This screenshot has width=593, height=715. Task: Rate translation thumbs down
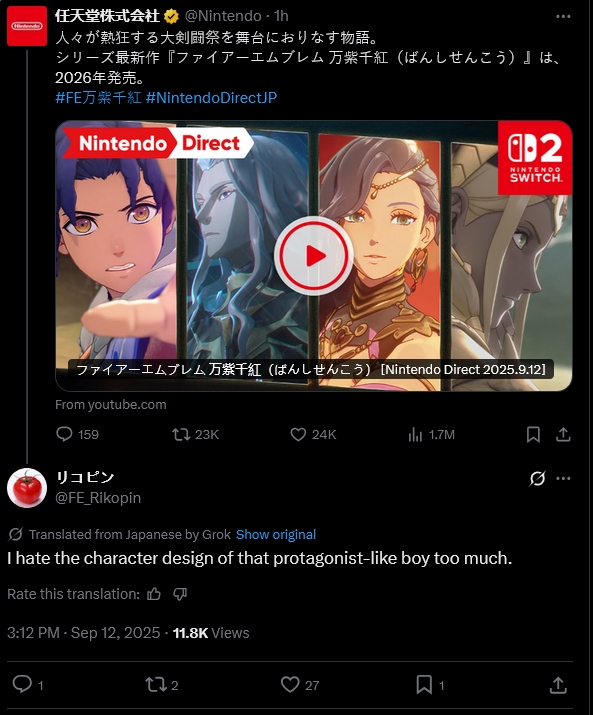pyautogui.click(x=180, y=594)
